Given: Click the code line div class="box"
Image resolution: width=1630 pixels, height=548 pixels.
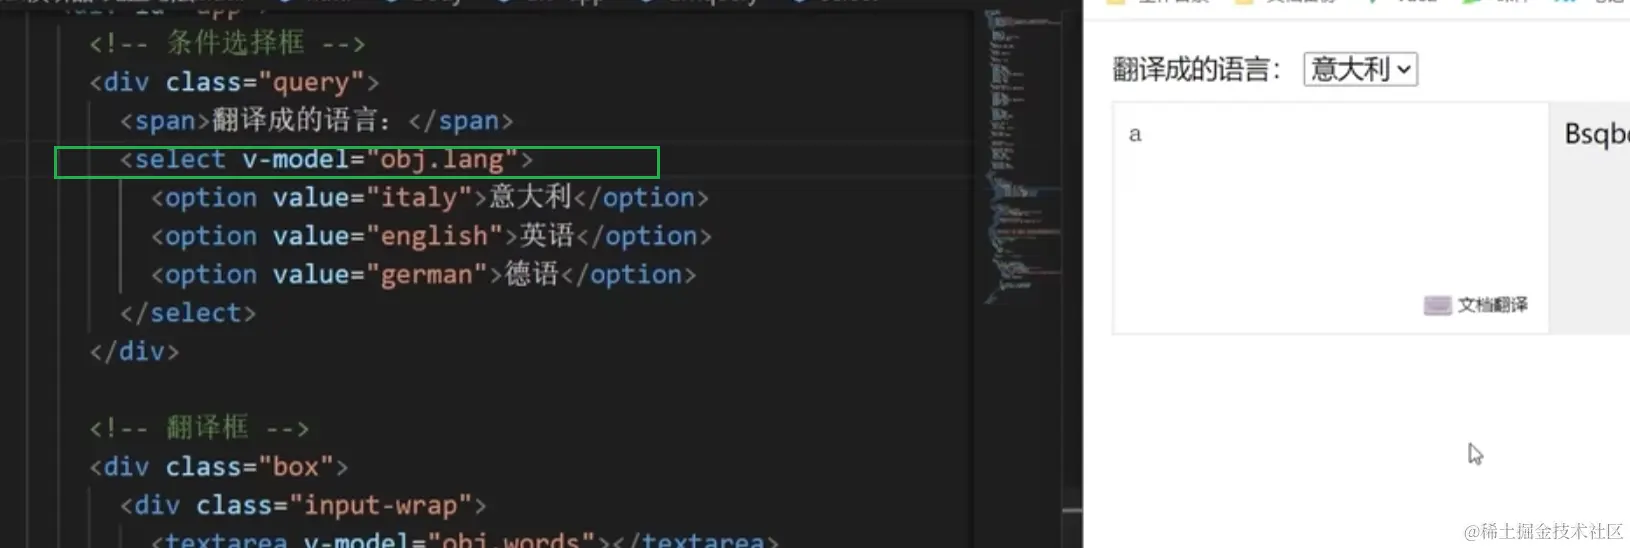Looking at the screenshot, I should (x=219, y=467).
